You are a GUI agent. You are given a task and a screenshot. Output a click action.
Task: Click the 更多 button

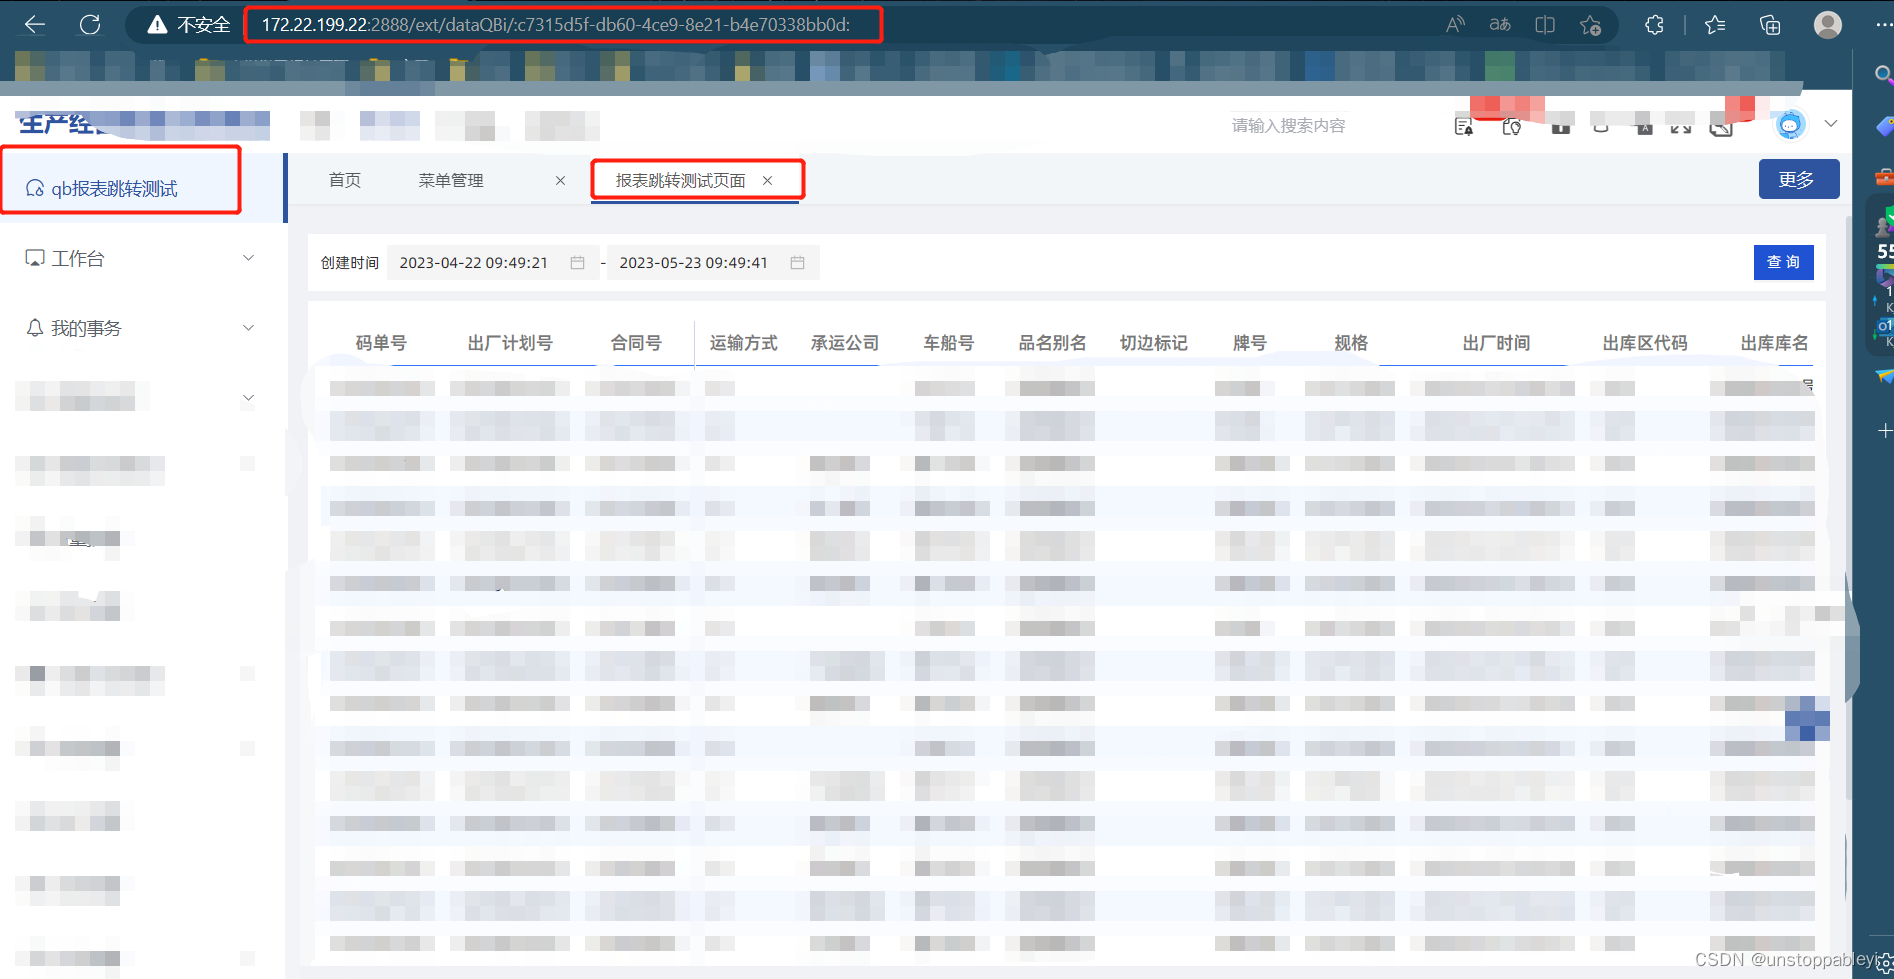[x=1799, y=179]
